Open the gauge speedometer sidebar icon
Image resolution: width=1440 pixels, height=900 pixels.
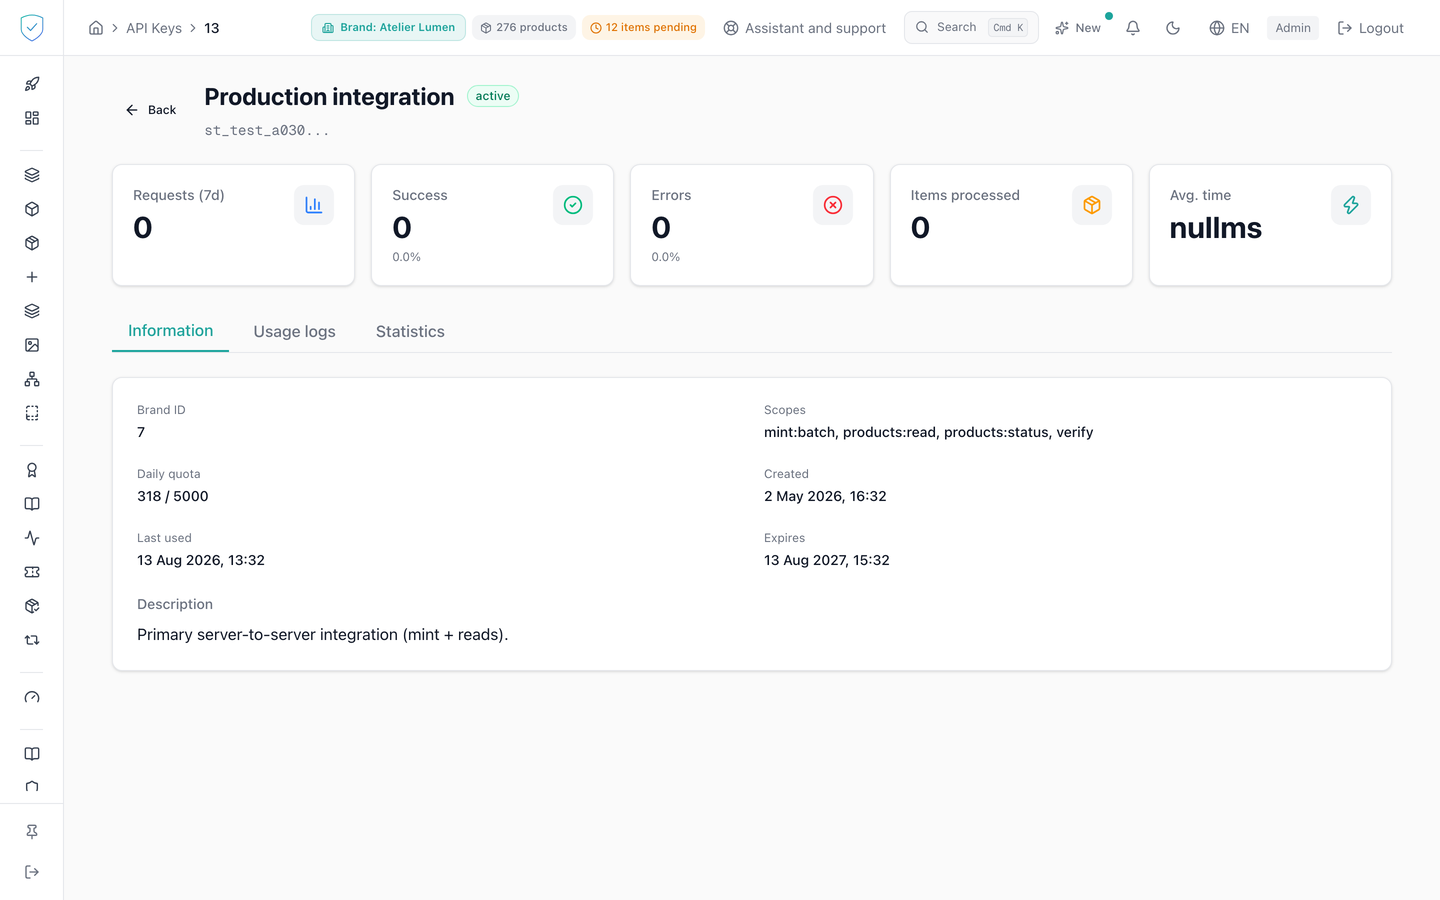coord(32,697)
